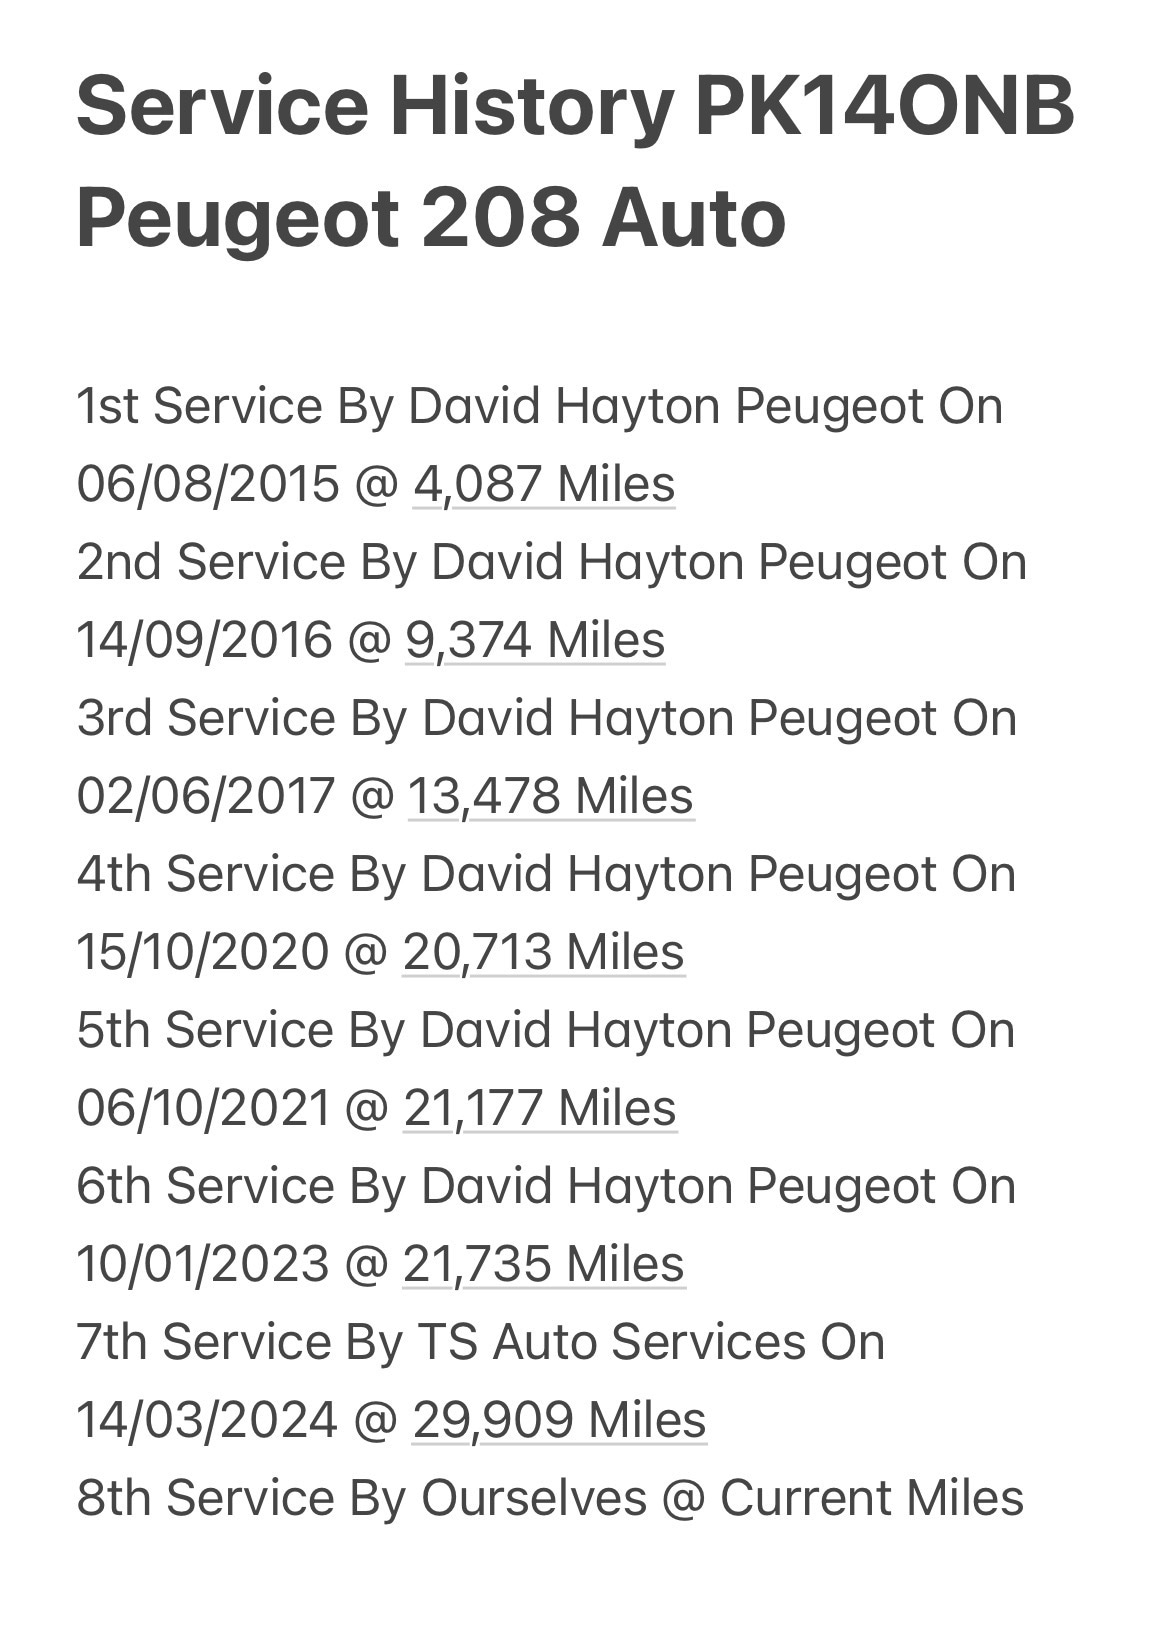1170x1638 pixels.
Task: Click the 5th Service line text
Action: click(545, 1030)
